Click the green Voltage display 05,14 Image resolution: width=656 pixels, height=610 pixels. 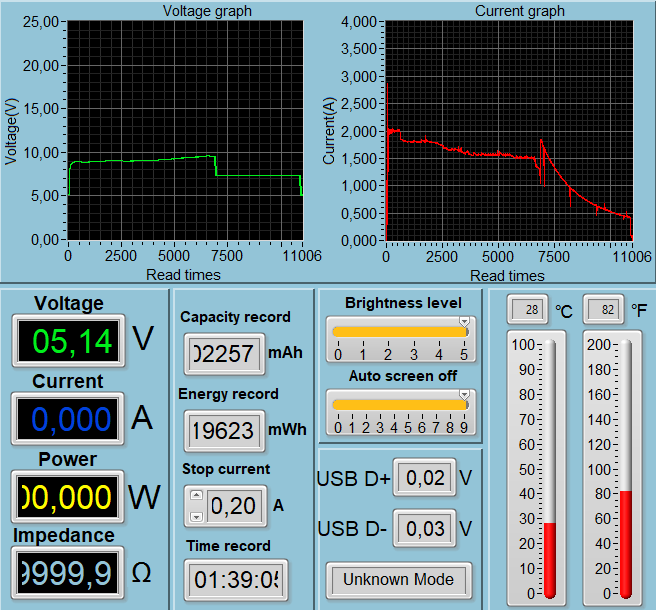coord(68,341)
